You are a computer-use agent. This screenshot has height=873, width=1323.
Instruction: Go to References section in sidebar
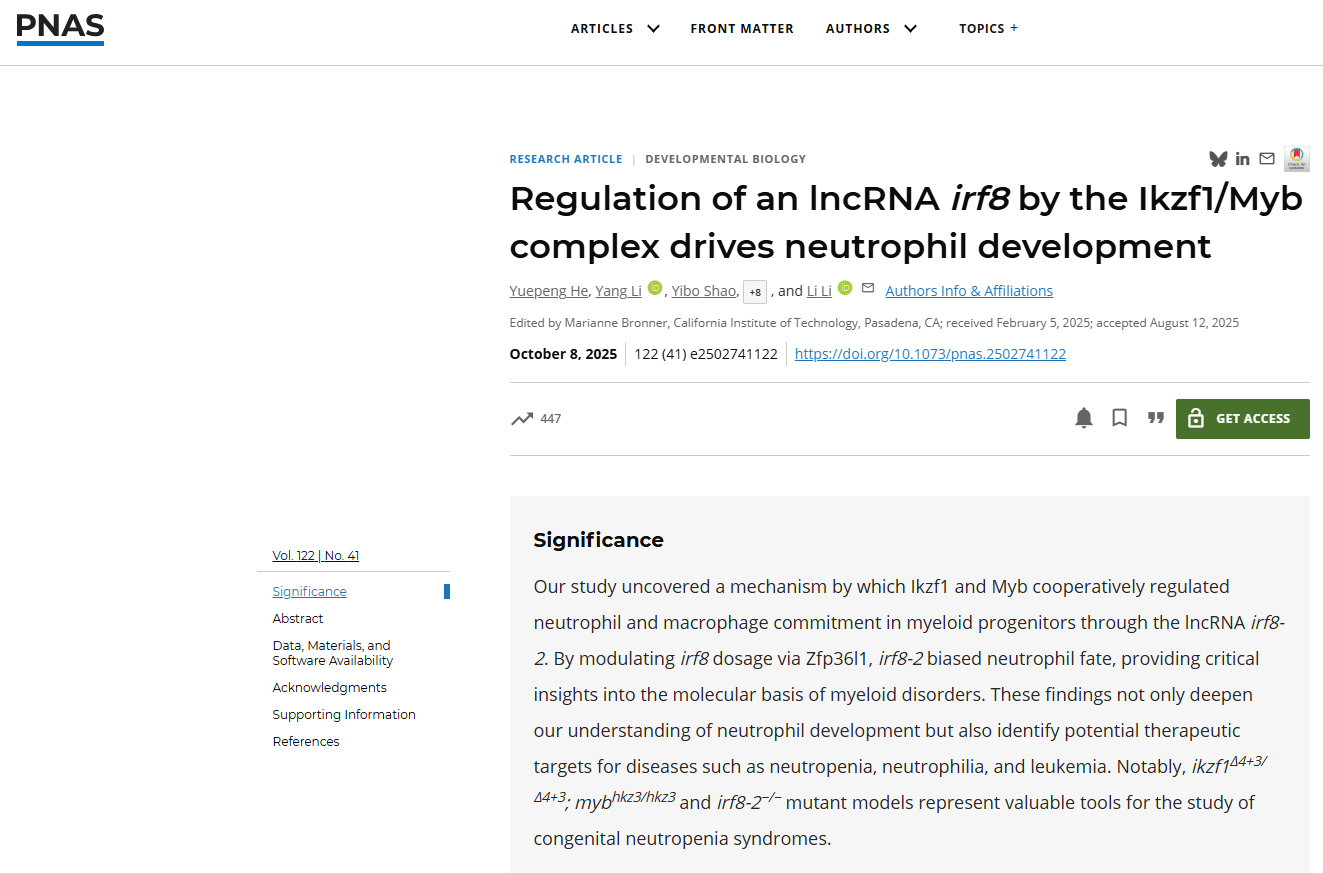(306, 741)
